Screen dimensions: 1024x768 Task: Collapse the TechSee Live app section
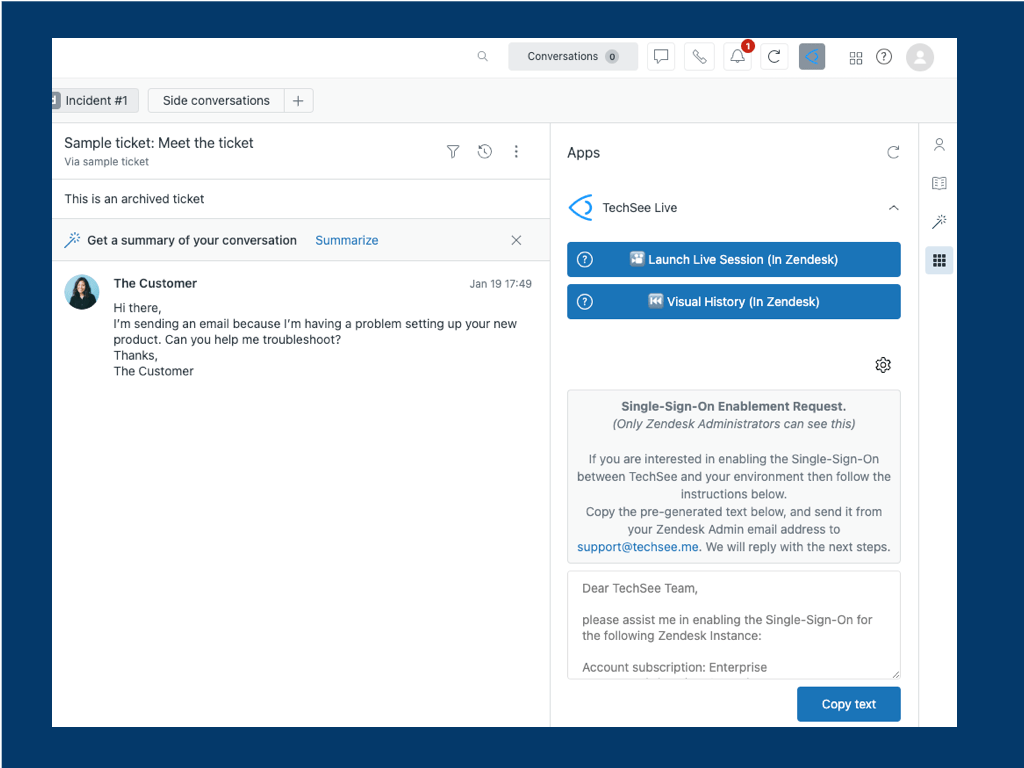(x=893, y=208)
